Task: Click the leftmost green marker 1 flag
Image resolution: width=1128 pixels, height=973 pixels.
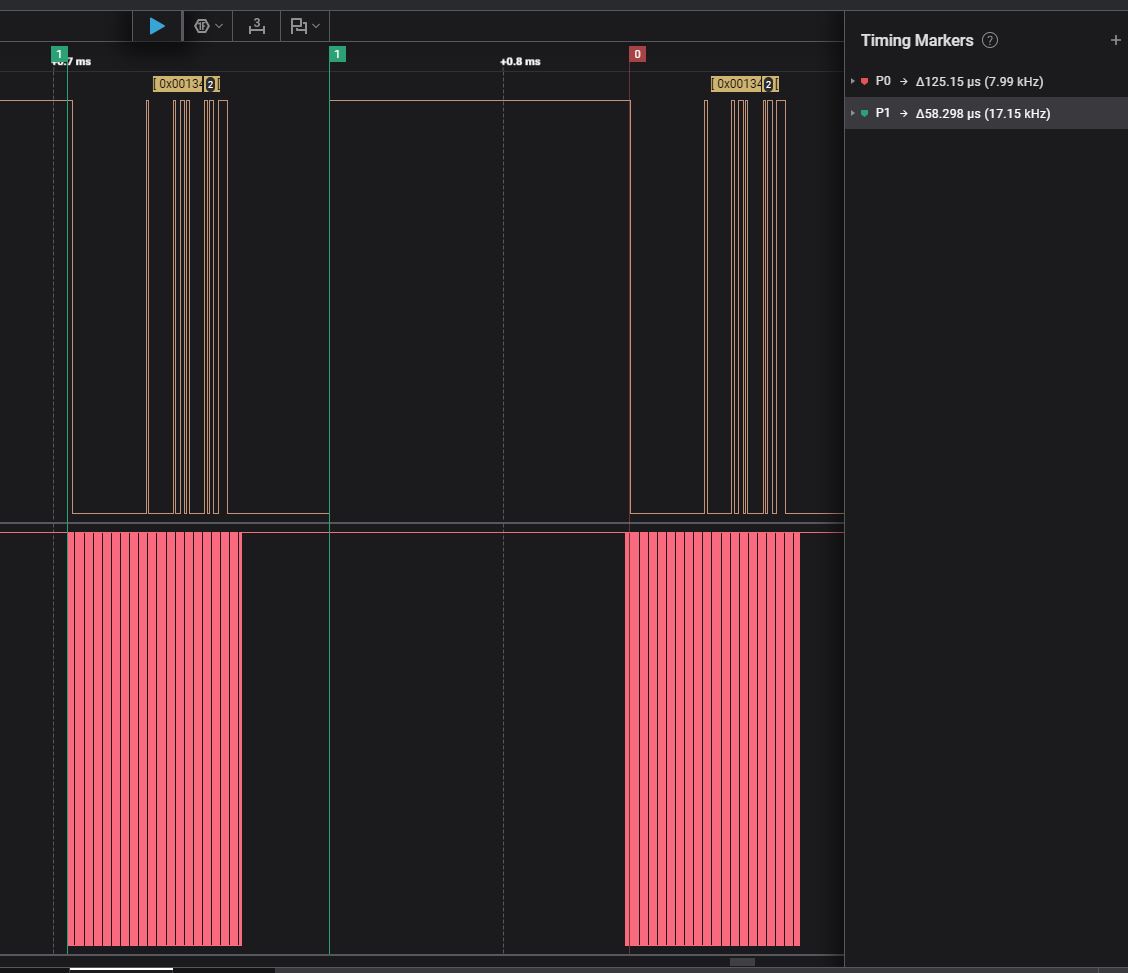Action: click(59, 54)
